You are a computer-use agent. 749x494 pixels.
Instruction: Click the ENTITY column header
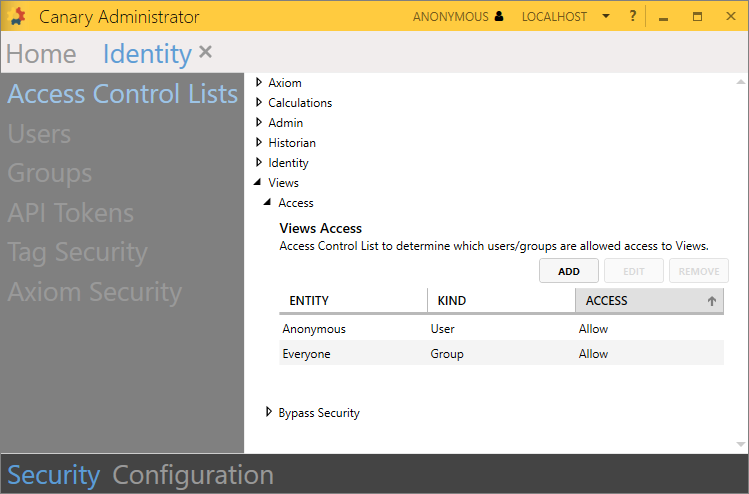point(352,300)
